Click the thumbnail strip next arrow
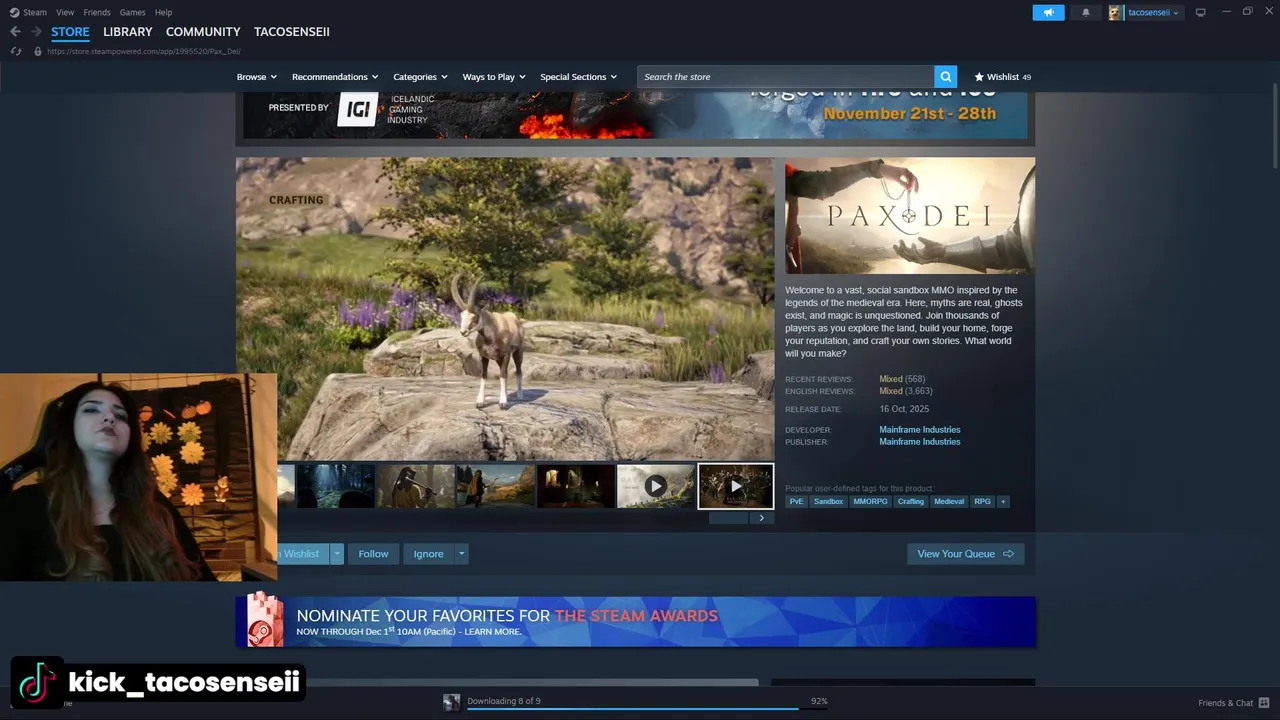The height and width of the screenshot is (720, 1280). click(x=761, y=518)
